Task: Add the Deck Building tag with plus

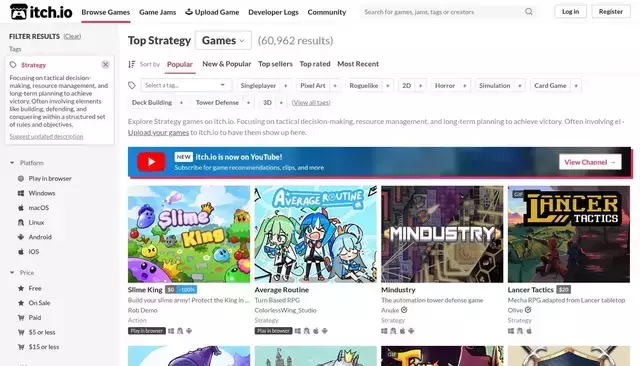Action: pyautogui.click(x=181, y=102)
